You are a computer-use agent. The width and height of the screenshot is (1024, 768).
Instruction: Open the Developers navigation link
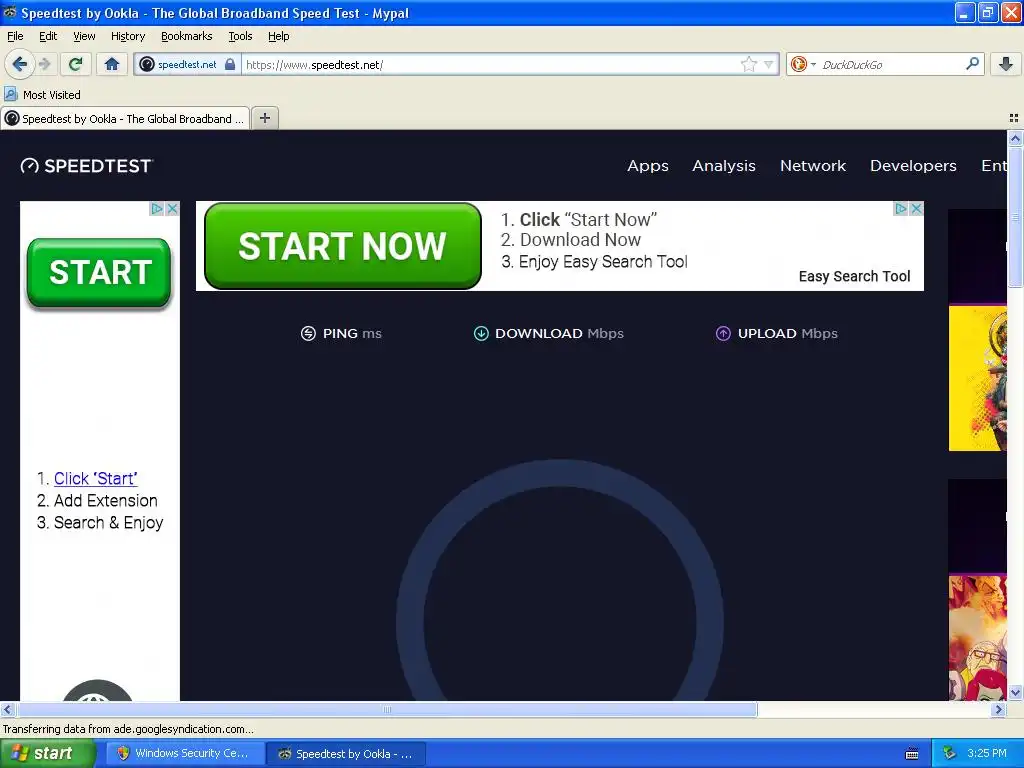click(x=913, y=166)
